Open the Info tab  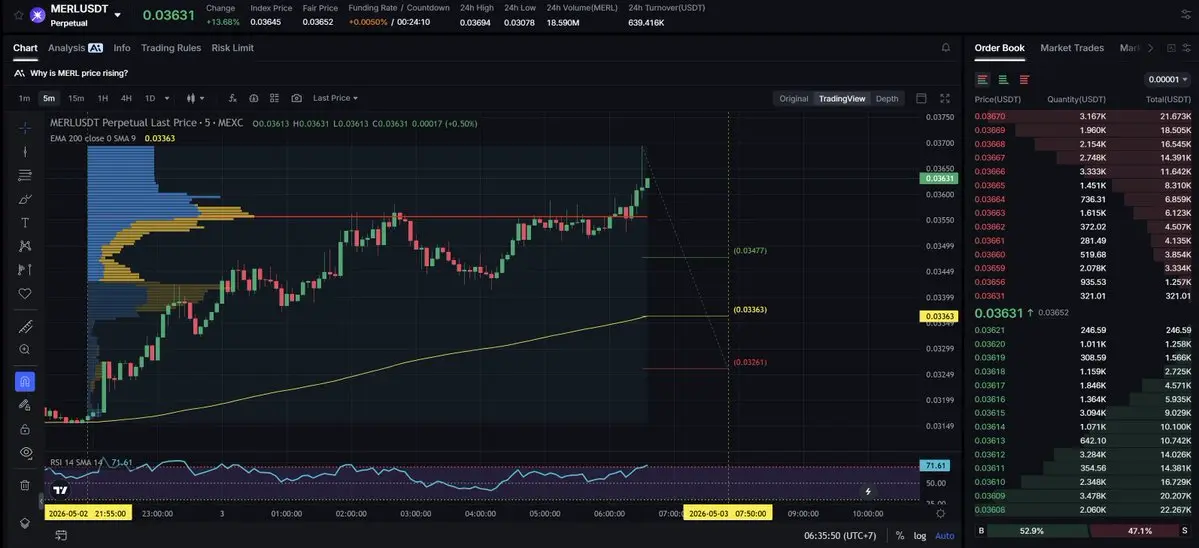click(x=122, y=47)
